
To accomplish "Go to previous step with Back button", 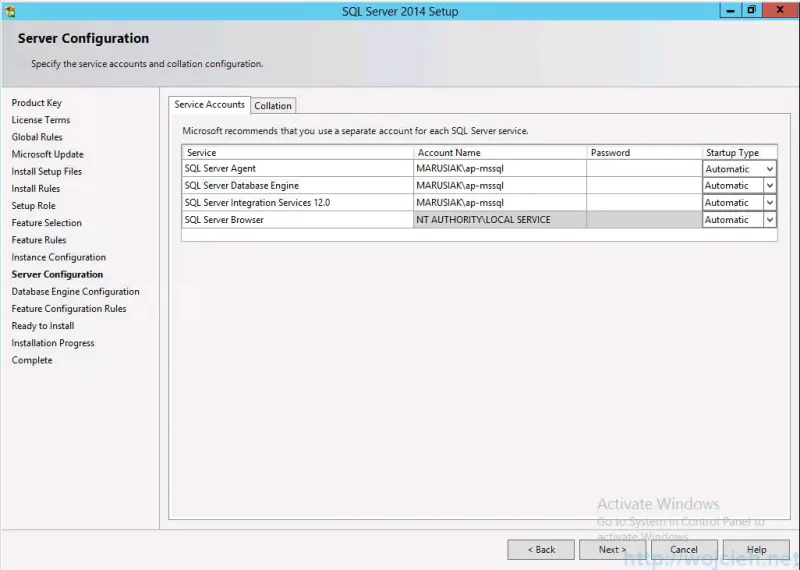I will (541, 550).
